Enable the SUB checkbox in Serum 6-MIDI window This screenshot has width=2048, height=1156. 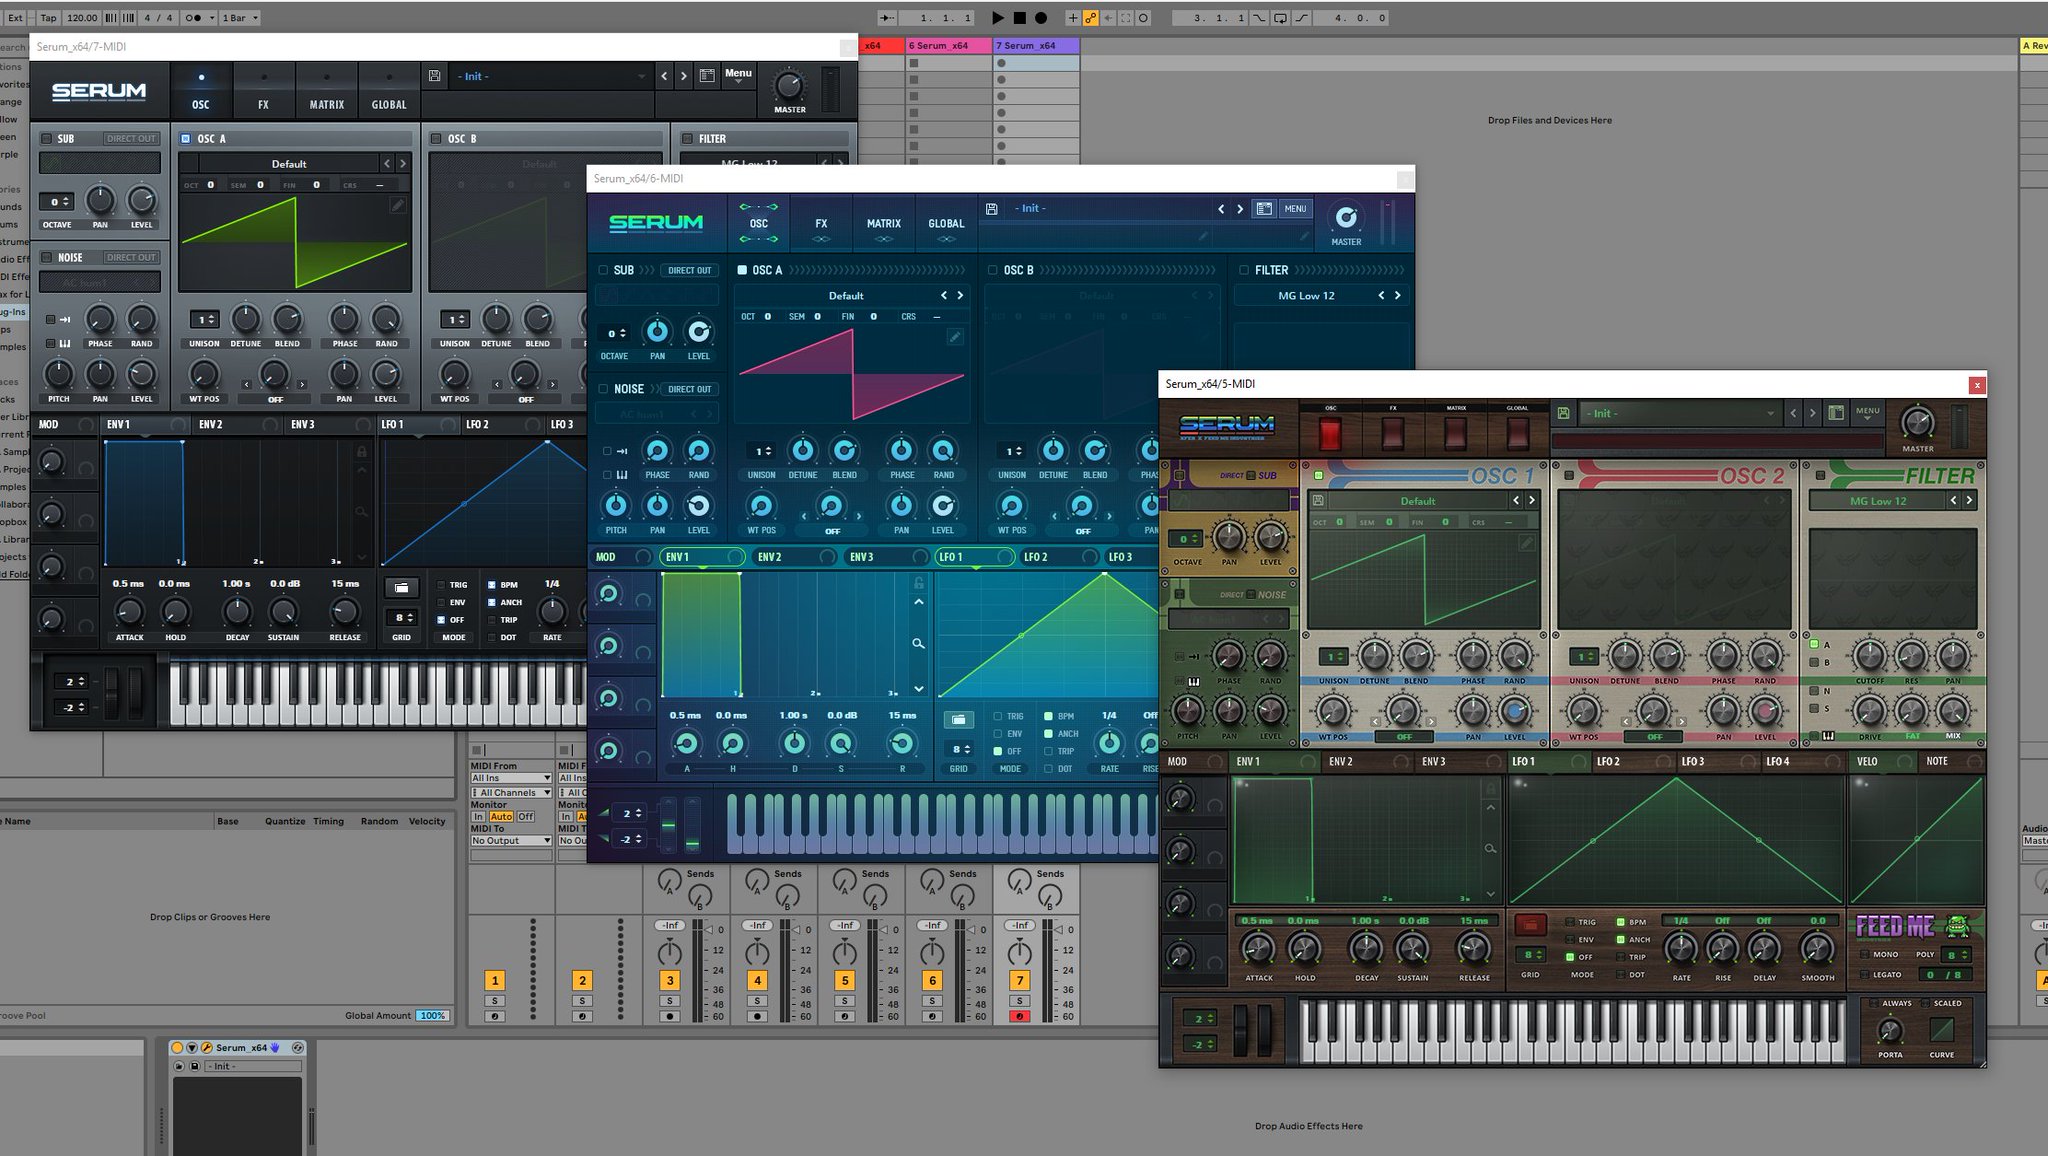click(x=603, y=270)
